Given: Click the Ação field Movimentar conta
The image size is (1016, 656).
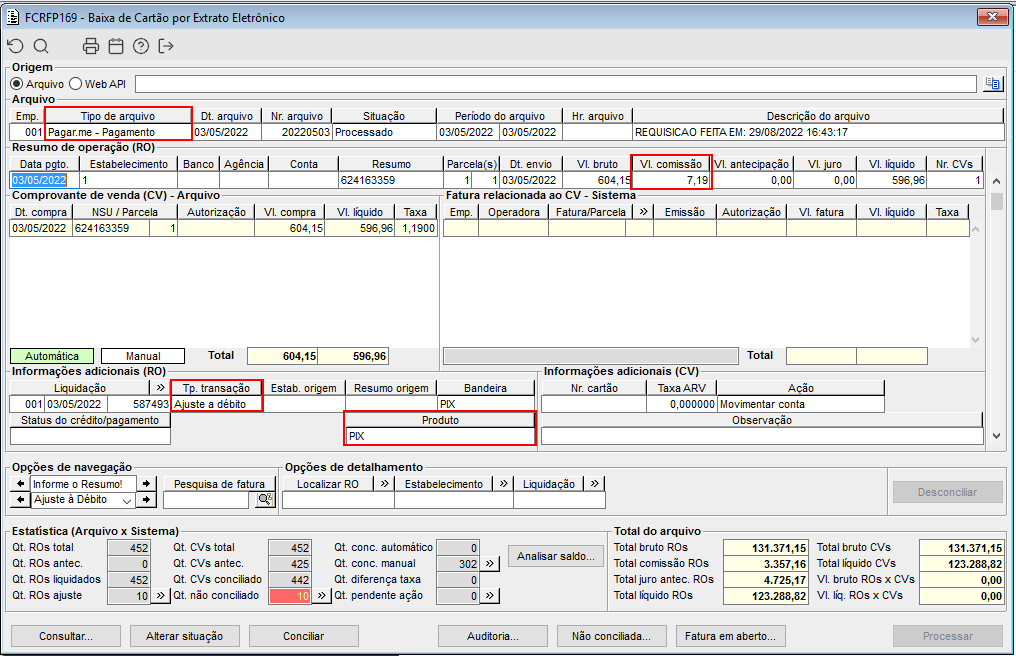Looking at the screenshot, I should pyautogui.click(x=801, y=404).
